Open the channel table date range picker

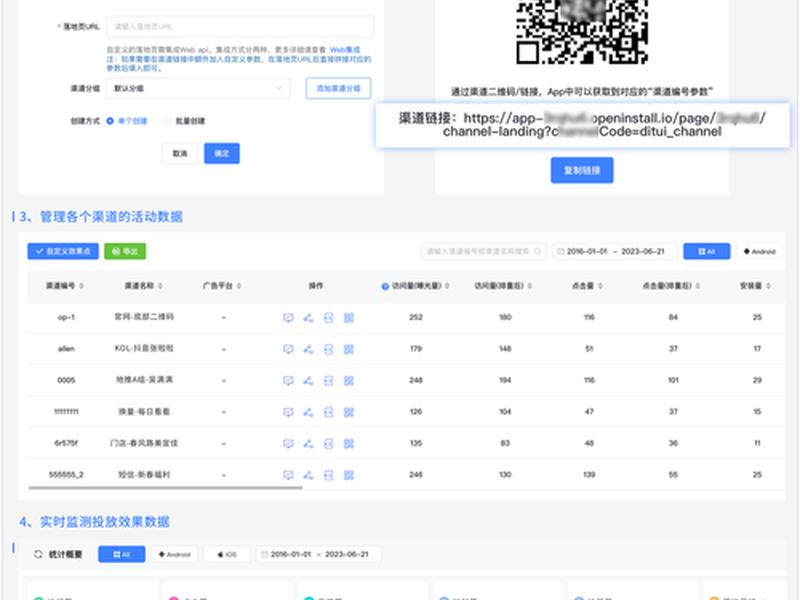614,252
